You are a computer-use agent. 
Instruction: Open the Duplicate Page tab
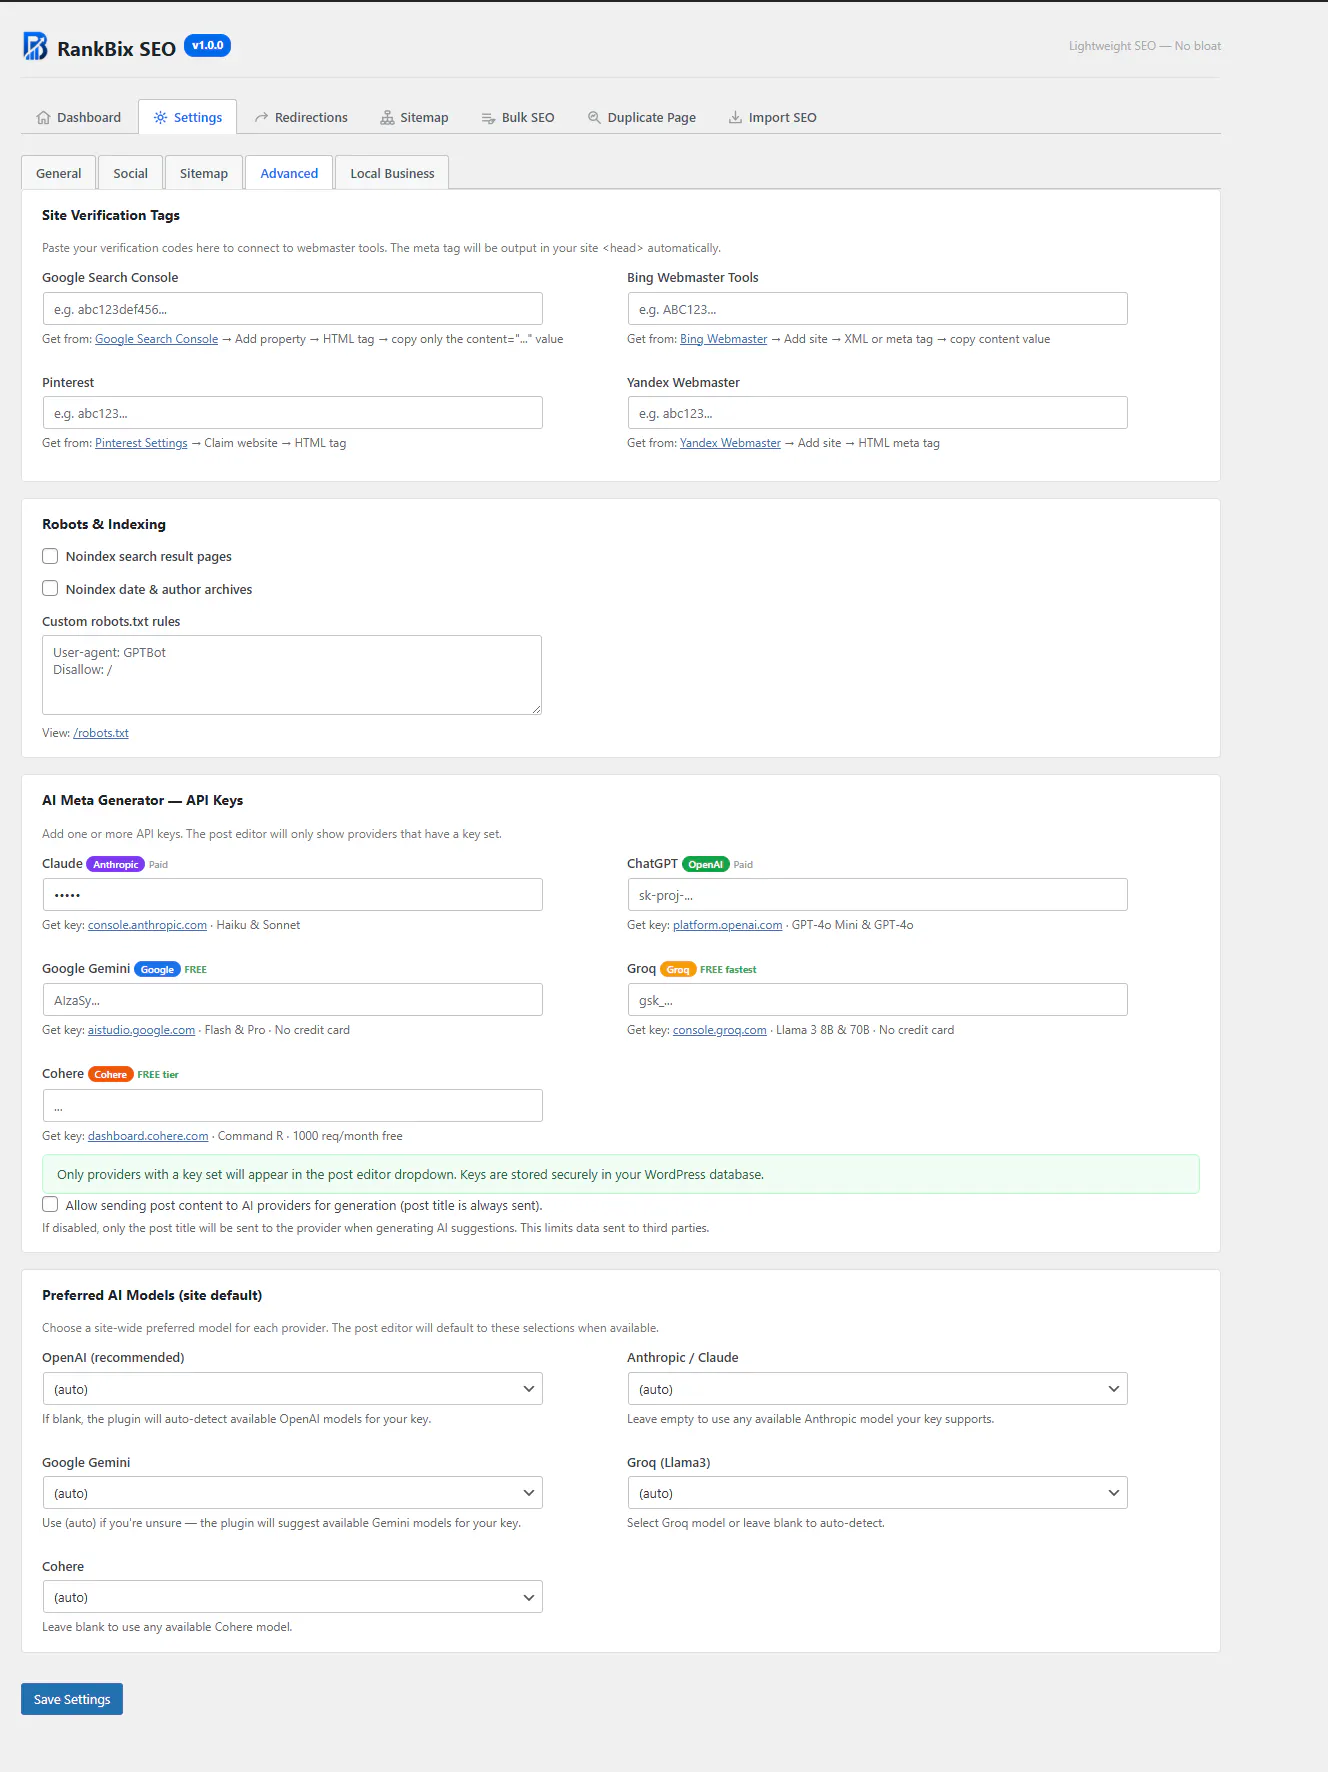click(x=641, y=117)
